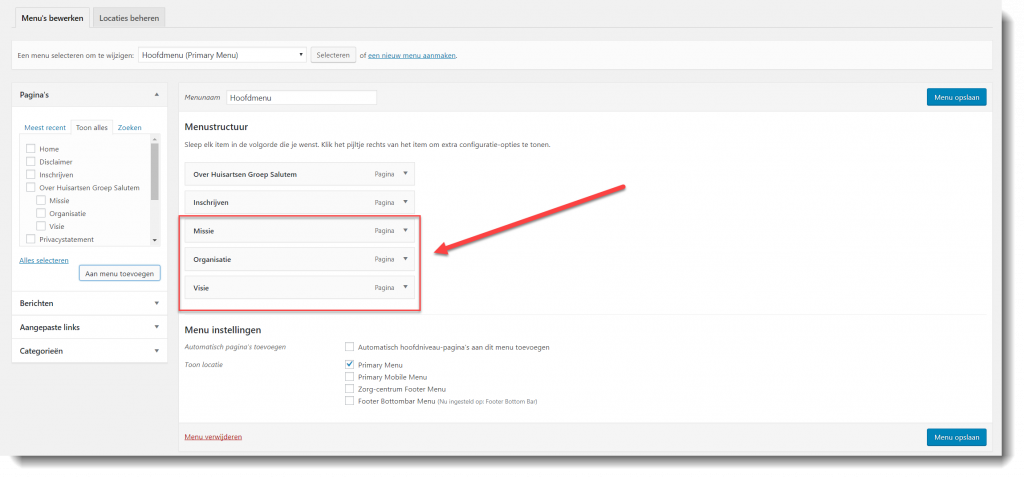
Task: Uncheck the Primary Menu location
Action: [x=349, y=364]
